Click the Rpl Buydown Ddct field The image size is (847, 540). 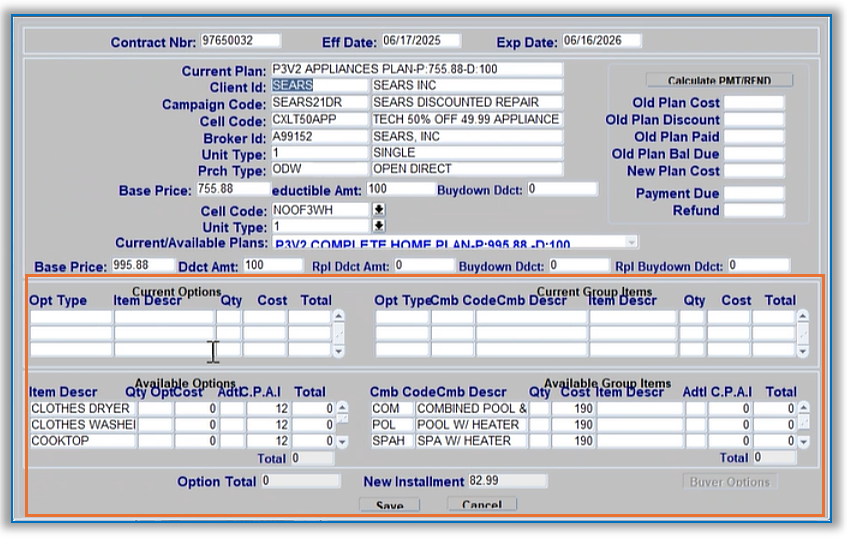758,265
